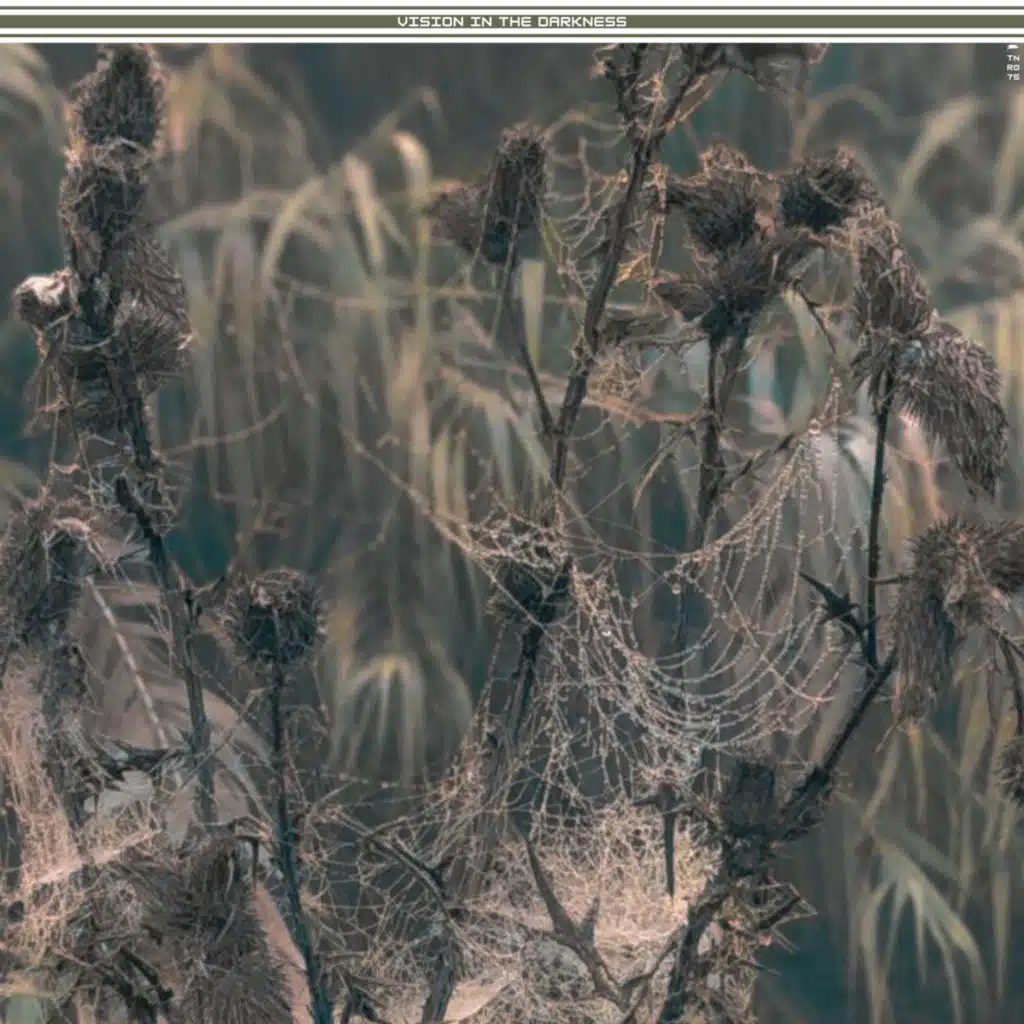Click the round thistle head at lower left-center
This screenshot has height=1024, width=1024.
click(274, 617)
